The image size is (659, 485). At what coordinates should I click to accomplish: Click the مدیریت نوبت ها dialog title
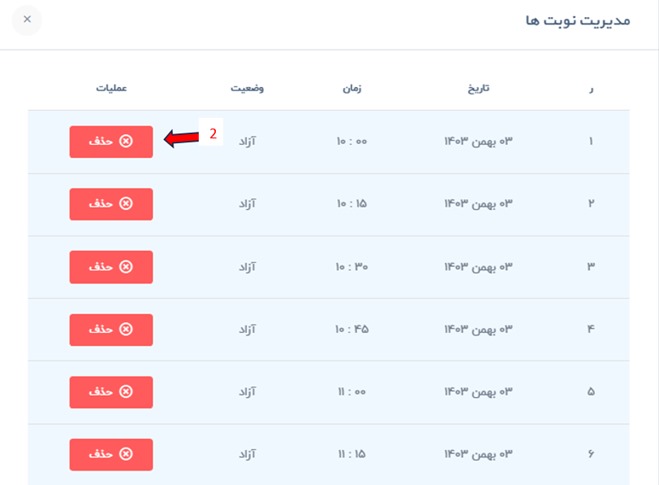577,21
